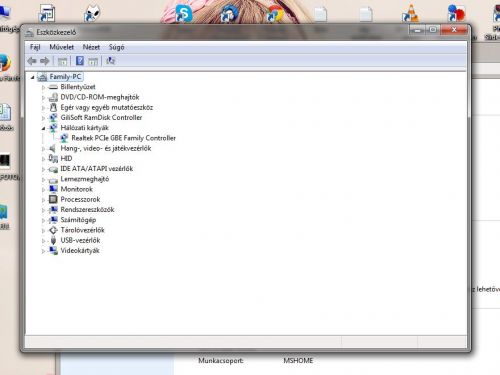
Task: Expand the Monitorok node arrow
Action: click(x=43, y=190)
